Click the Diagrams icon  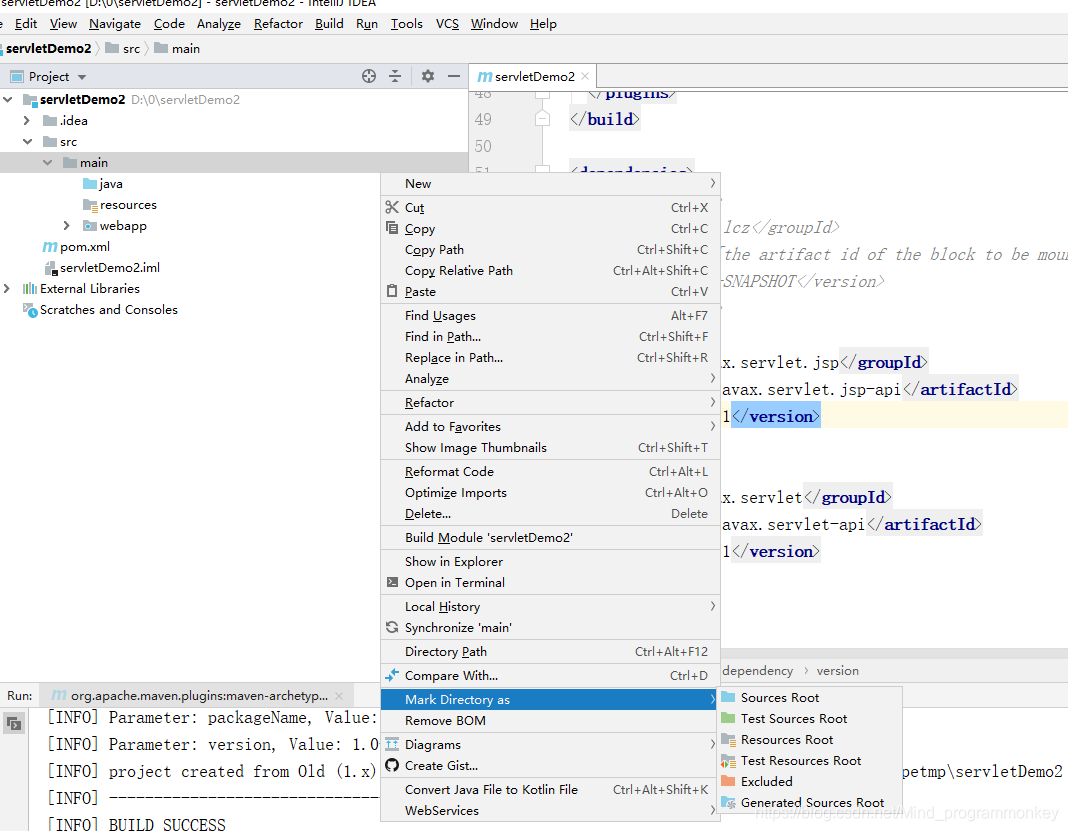point(392,744)
